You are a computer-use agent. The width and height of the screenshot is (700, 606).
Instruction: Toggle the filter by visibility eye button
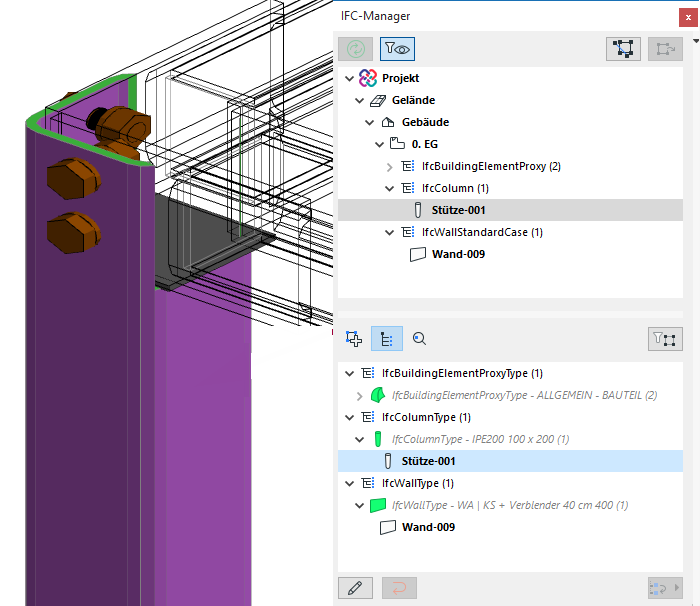coord(397,49)
